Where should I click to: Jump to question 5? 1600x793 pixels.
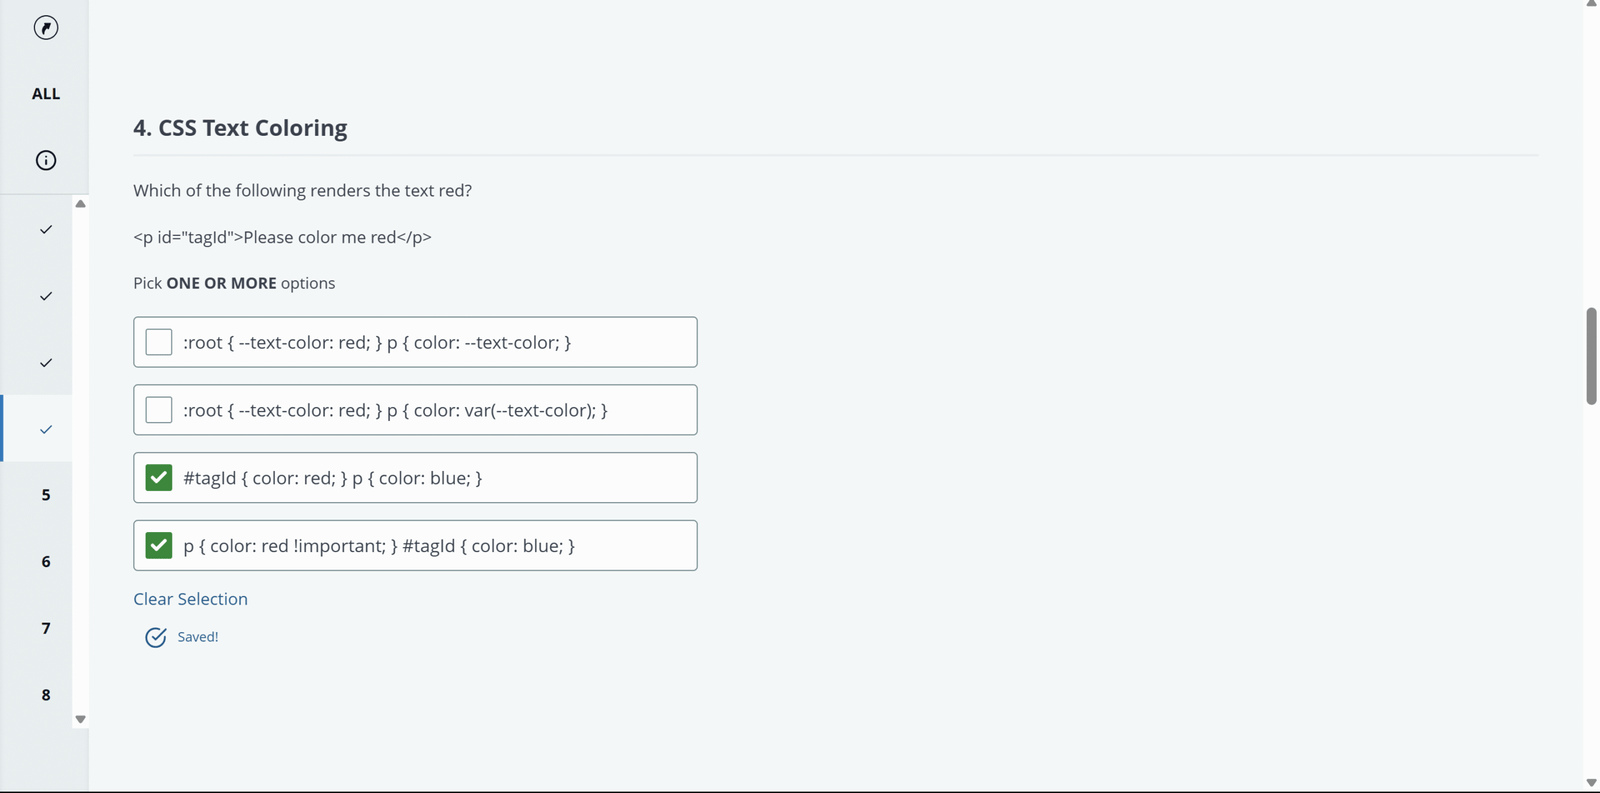(x=46, y=495)
